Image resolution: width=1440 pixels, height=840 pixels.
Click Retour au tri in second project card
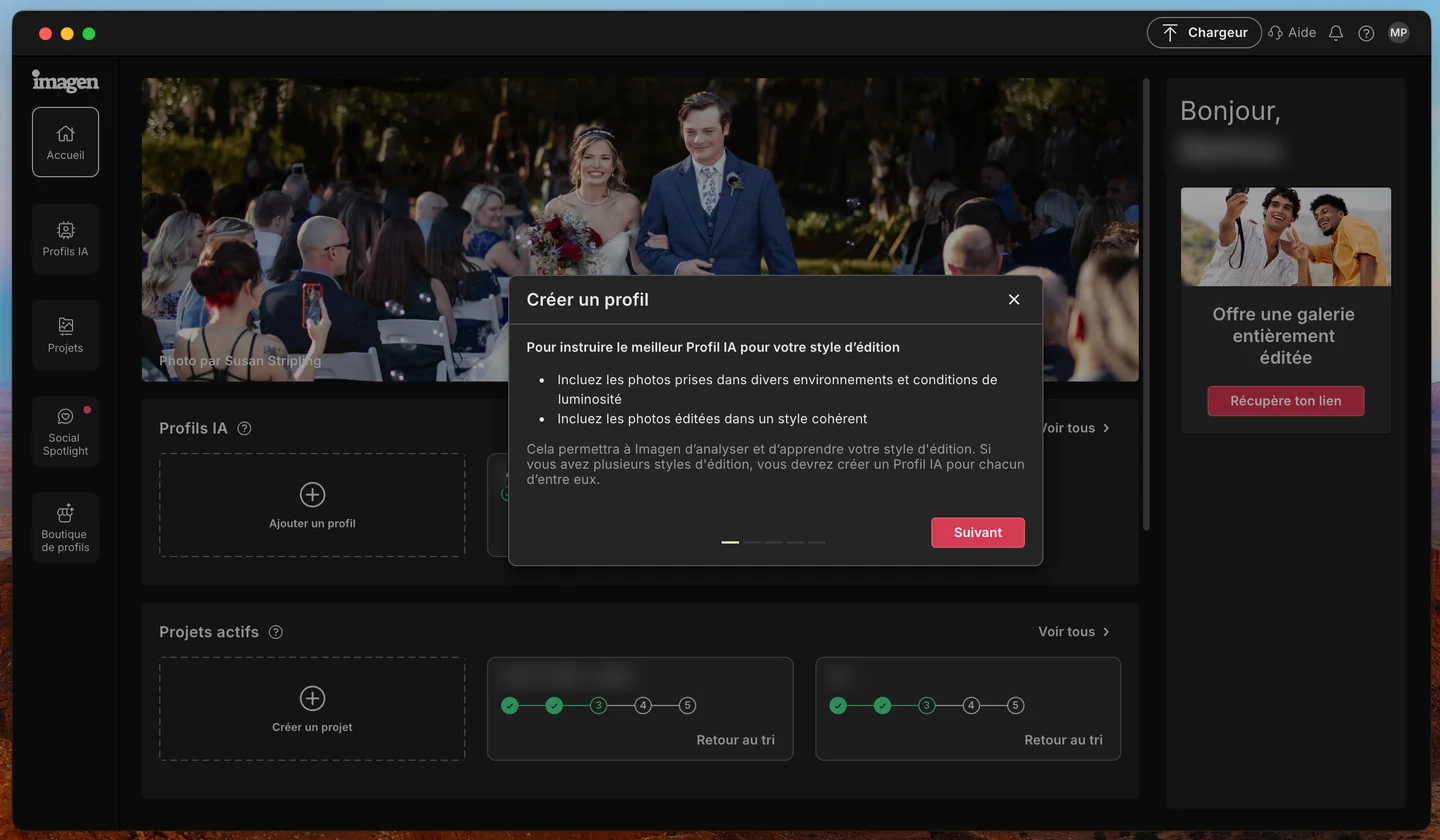pyautogui.click(x=1063, y=740)
